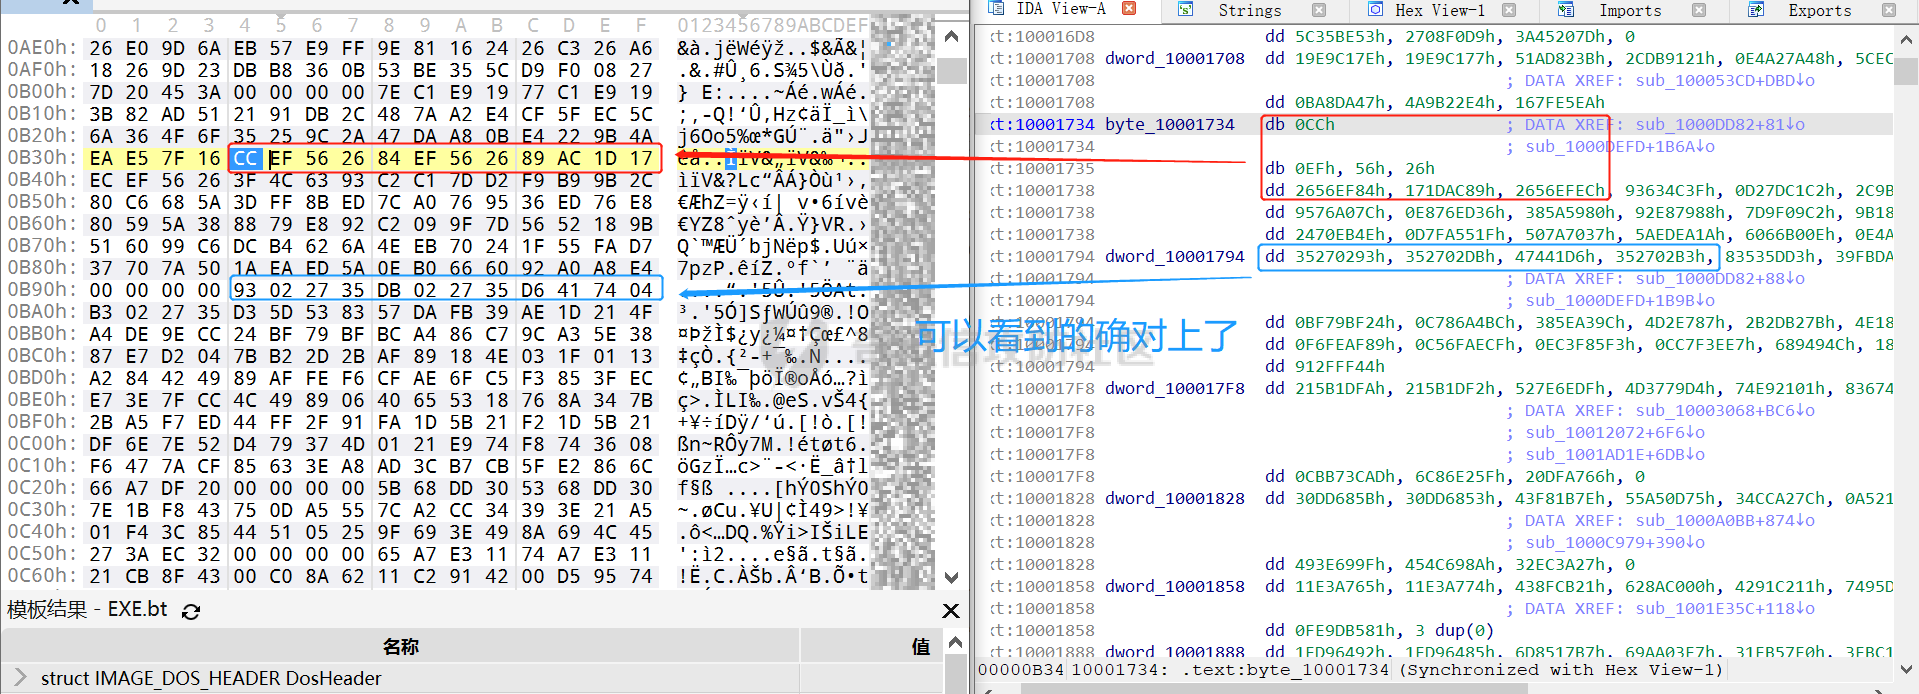Click the dword_10001794 label in disassembly
Screen dimensions: 1919x694
pos(1174,257)
